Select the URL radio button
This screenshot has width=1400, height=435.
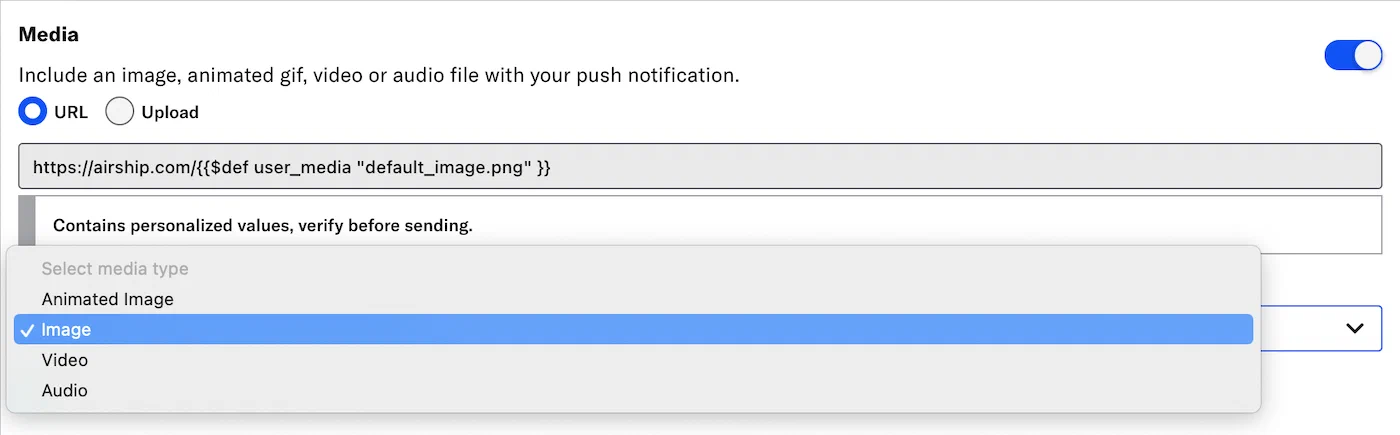point(33,112)
